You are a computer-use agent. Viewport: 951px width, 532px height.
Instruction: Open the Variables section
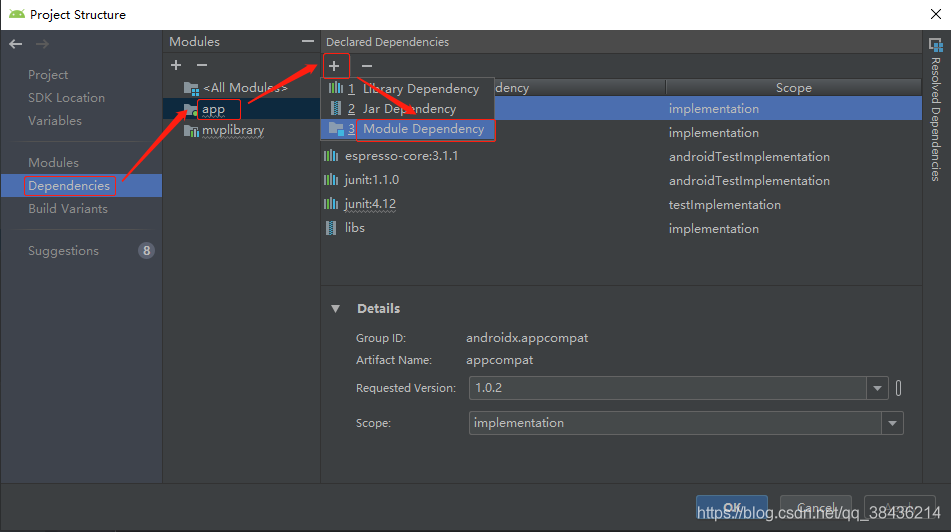pyautogui.click(x=55, y=121)
